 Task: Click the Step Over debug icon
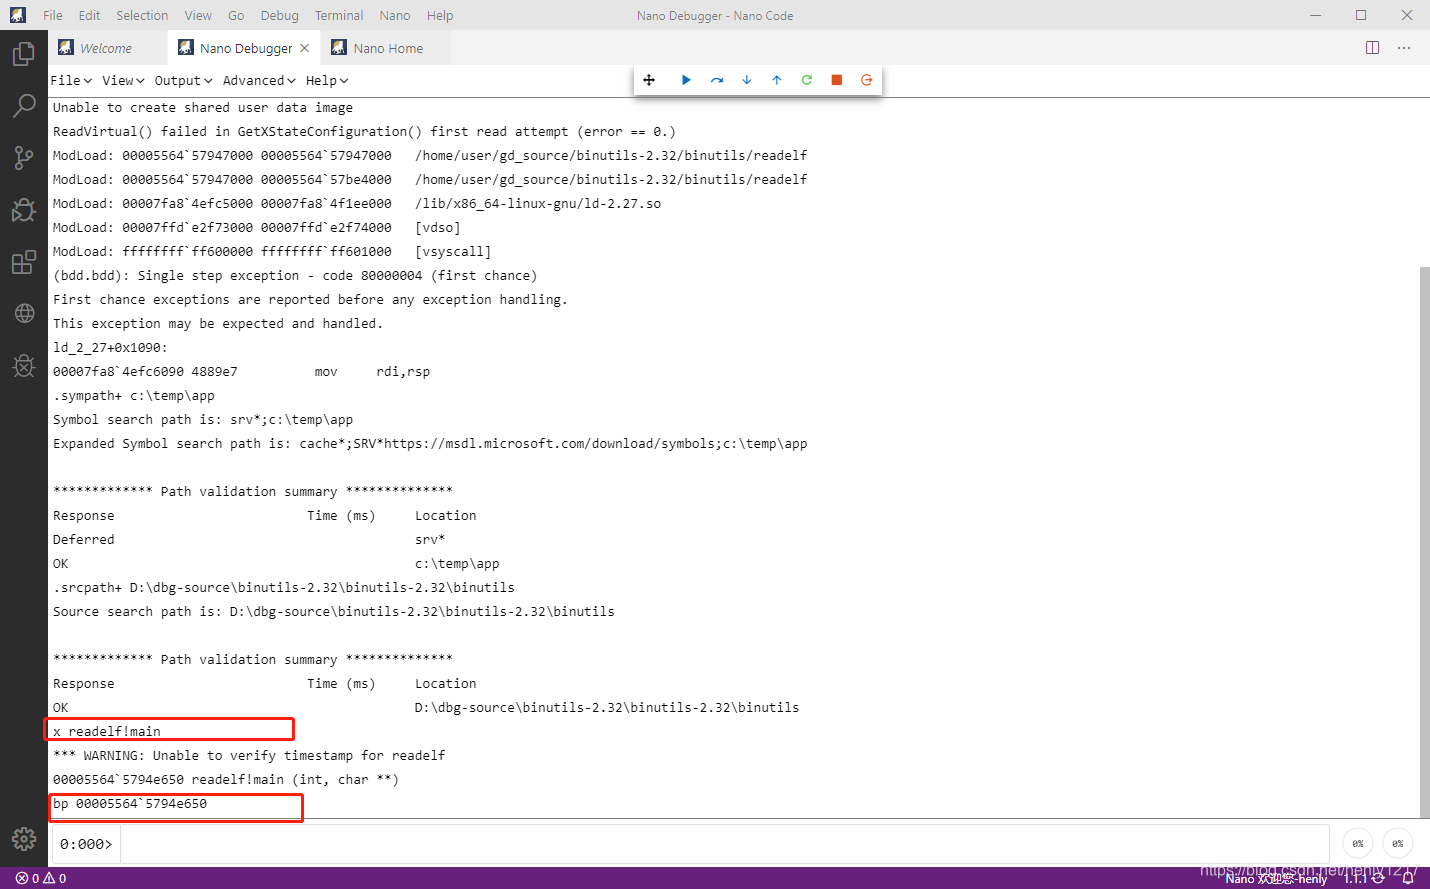tap(717, 80)
